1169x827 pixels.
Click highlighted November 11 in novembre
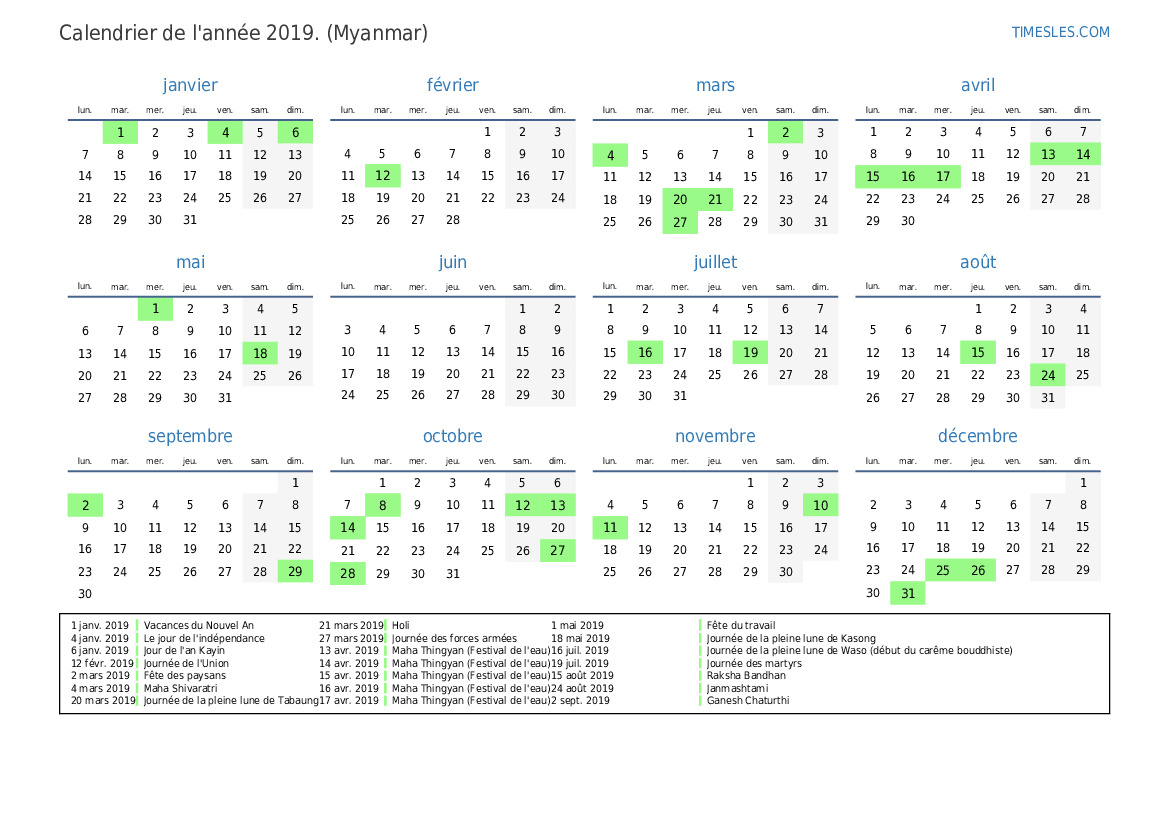point(610,527)
